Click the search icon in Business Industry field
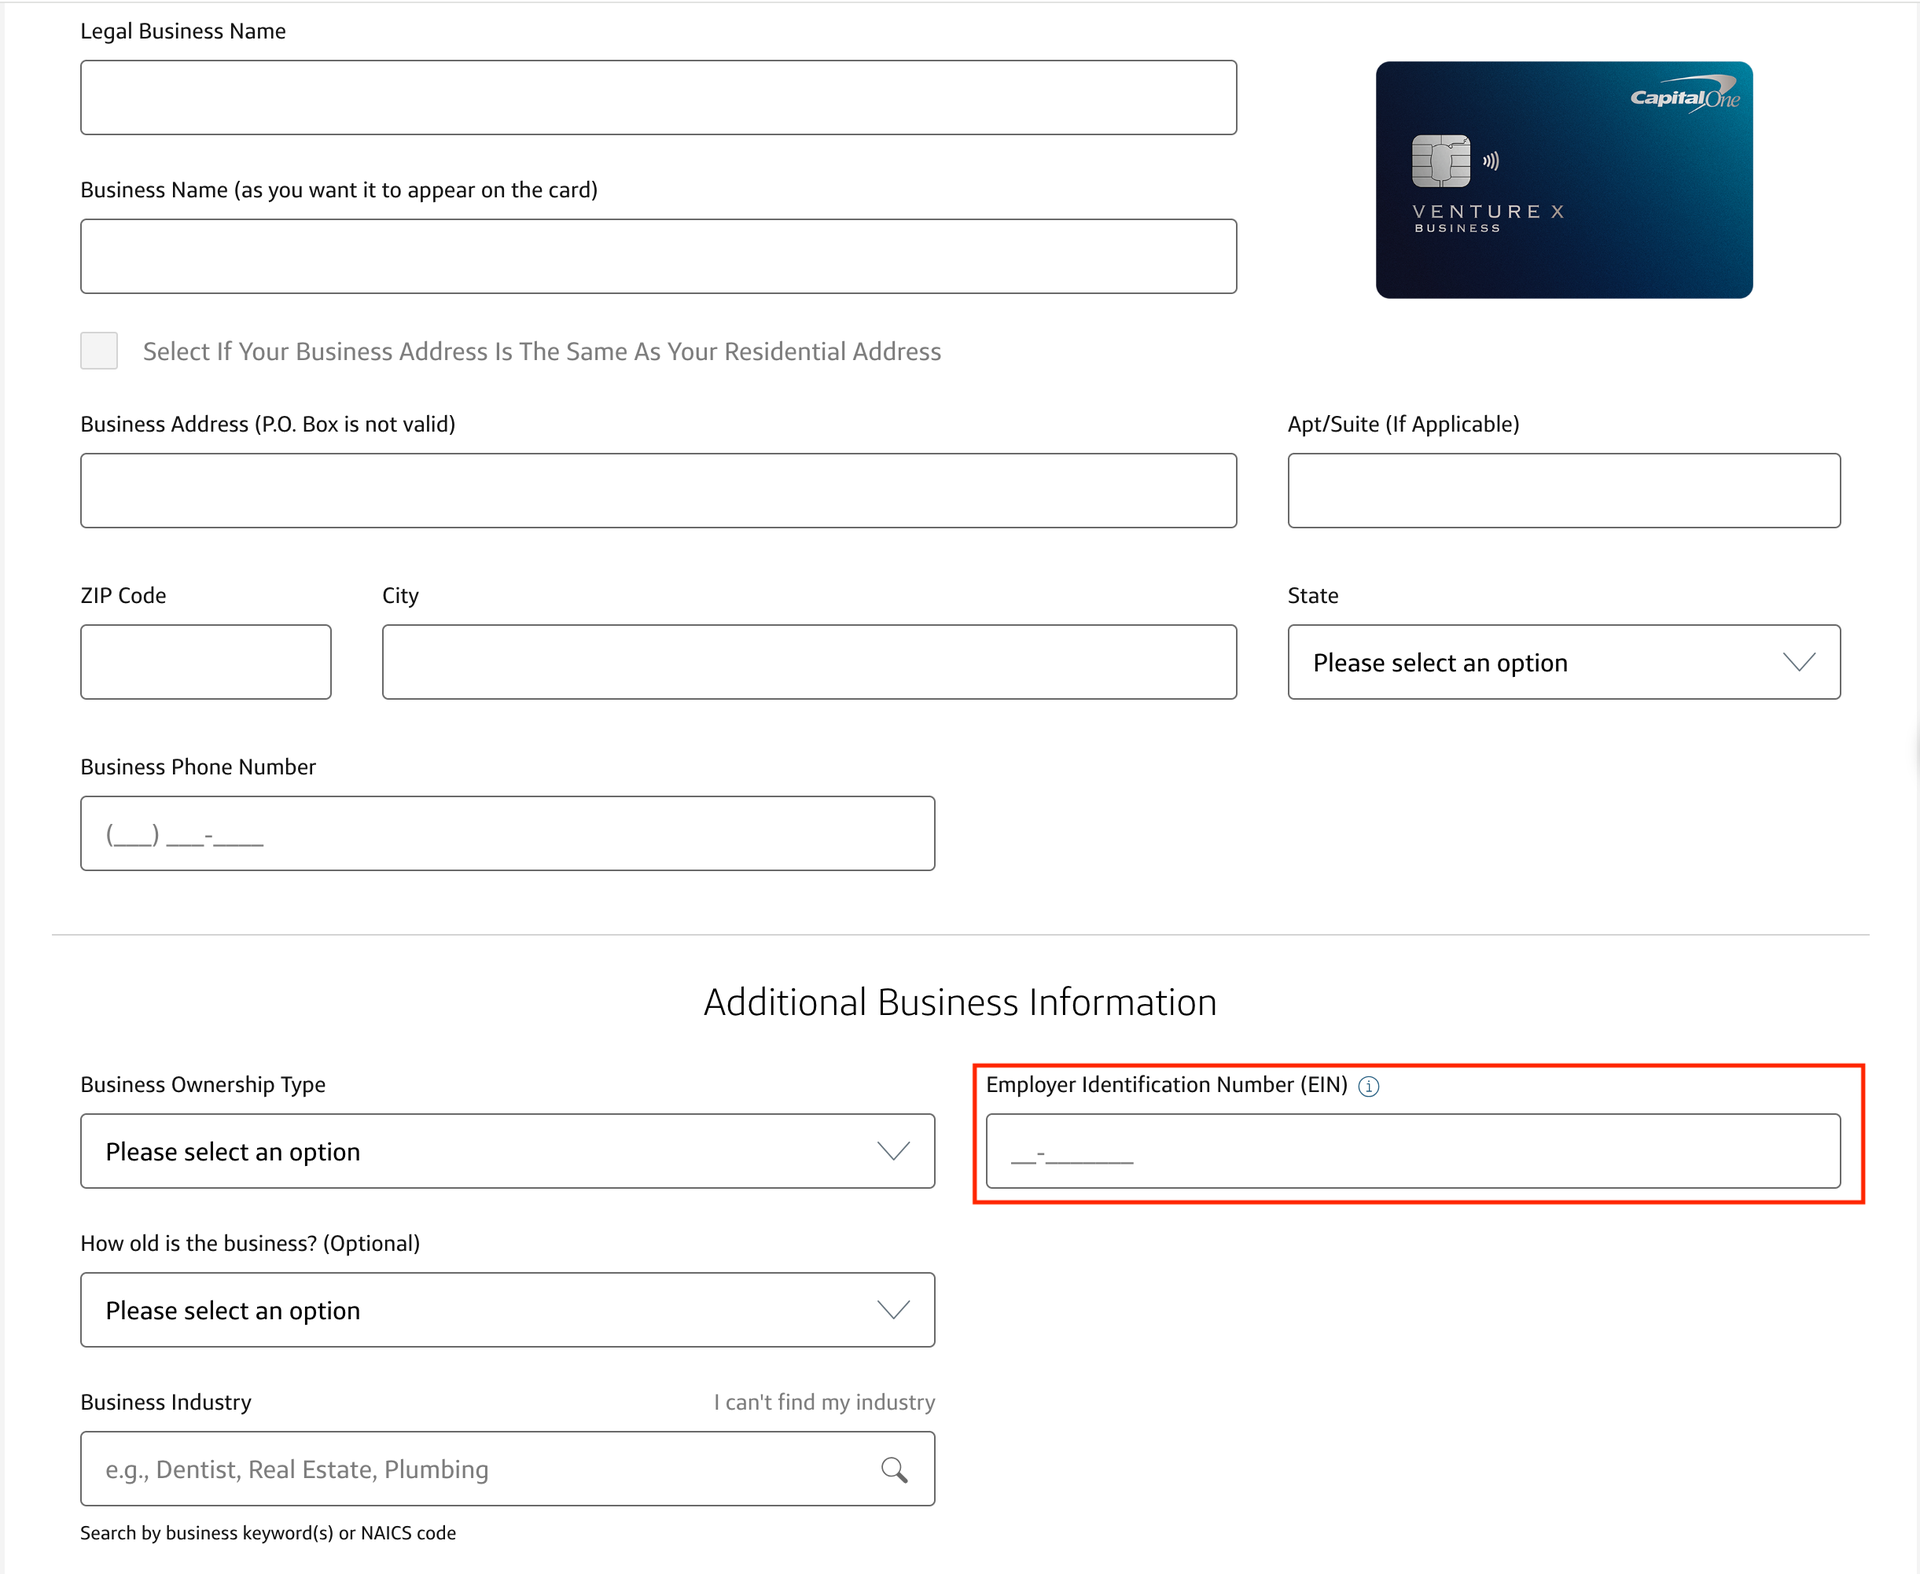This screenshot has width=1920, height=1574. coord(895,1469)
